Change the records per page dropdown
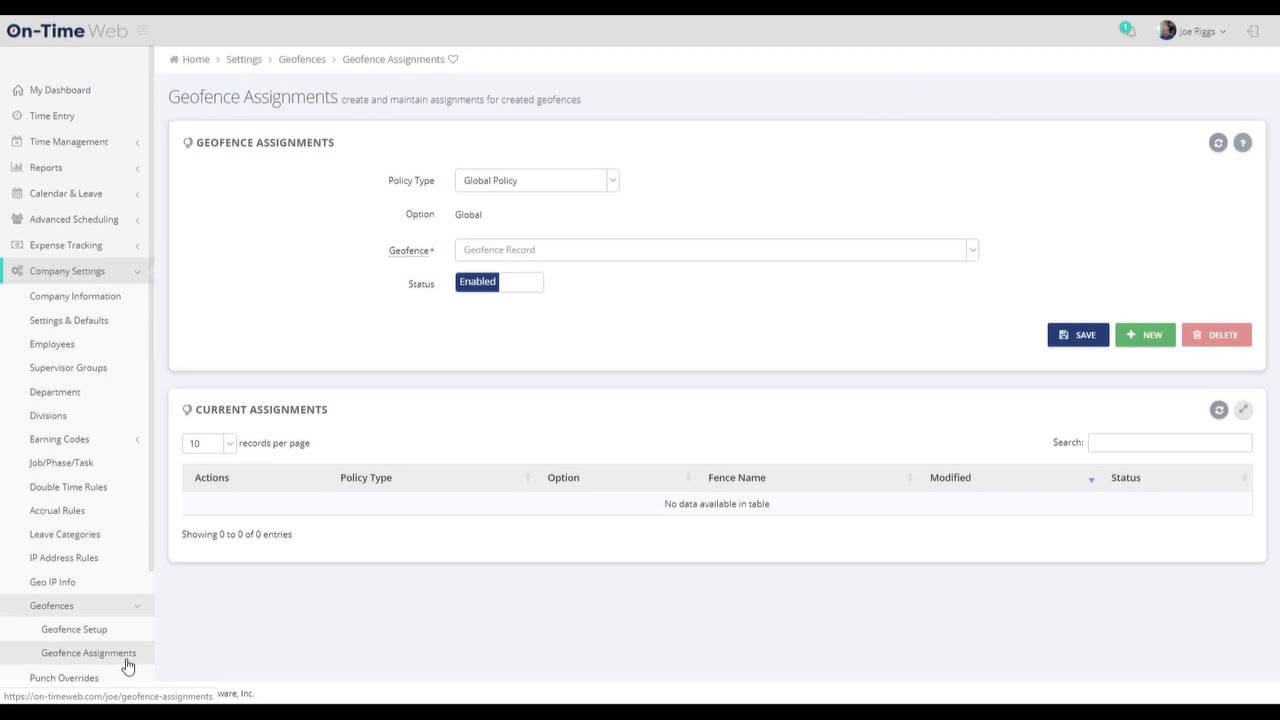 point(209,443)
